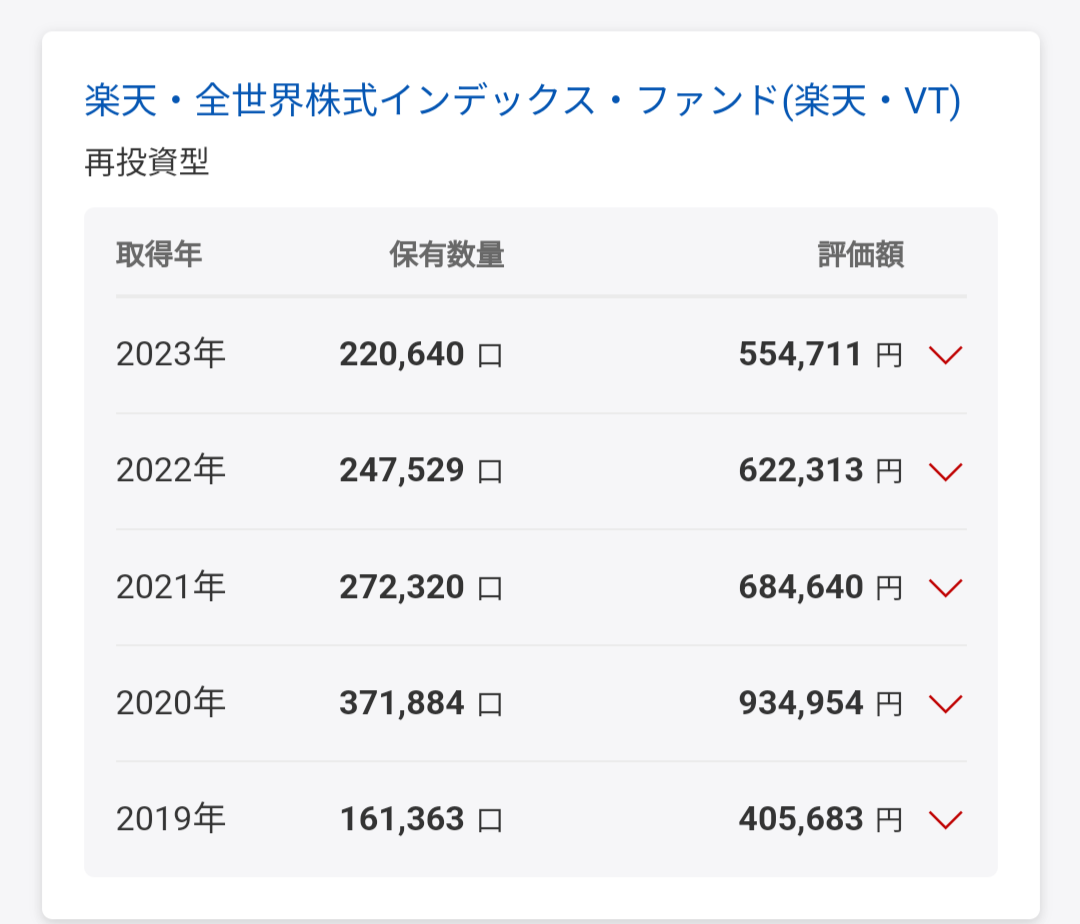Expand the 2021年 row chevron

(x=945, y=588)
